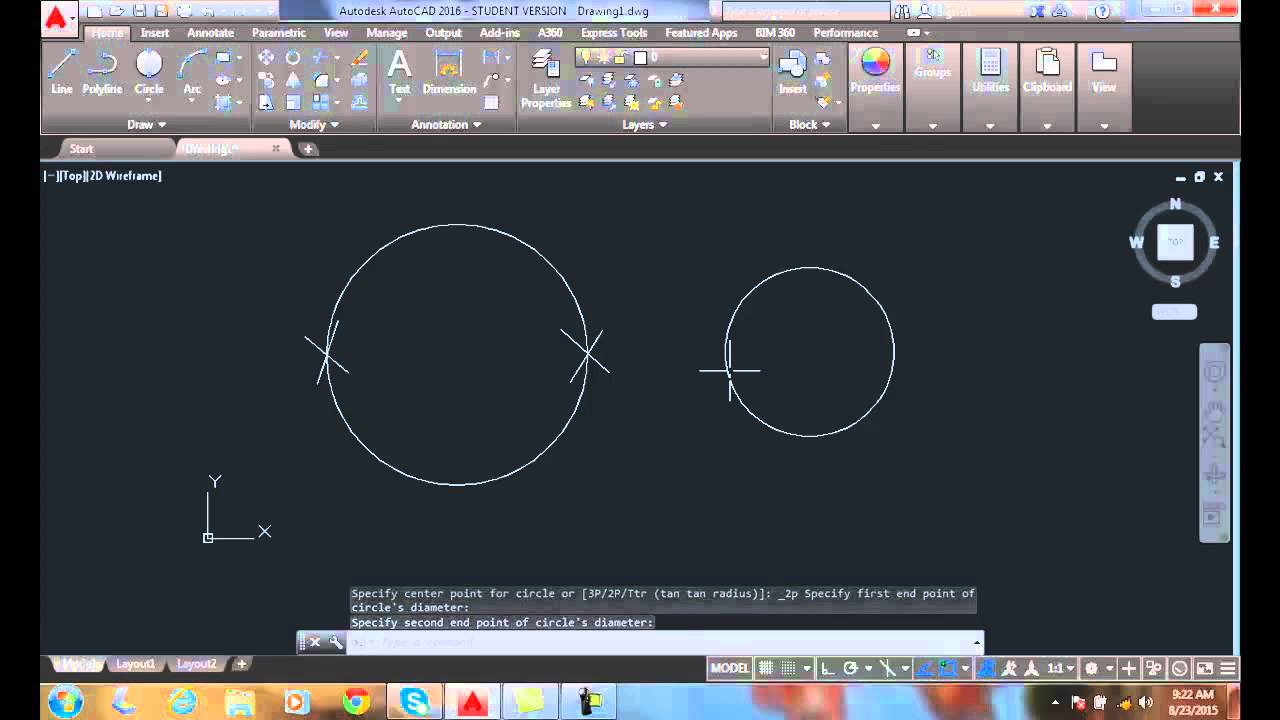This screenshot has height=720, width=1280.
Task: Expand the Annotation panel
Action: 447,125
